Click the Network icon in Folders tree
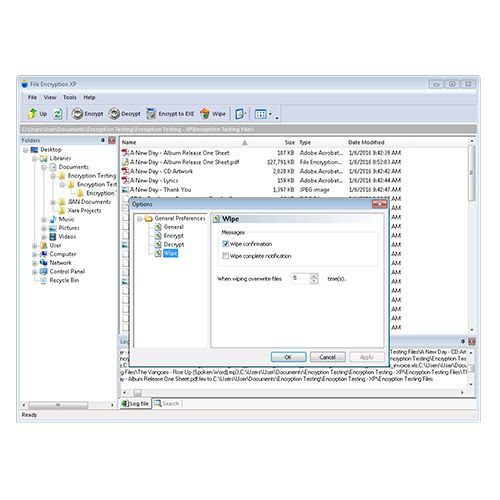 click(x=43, y=262)
